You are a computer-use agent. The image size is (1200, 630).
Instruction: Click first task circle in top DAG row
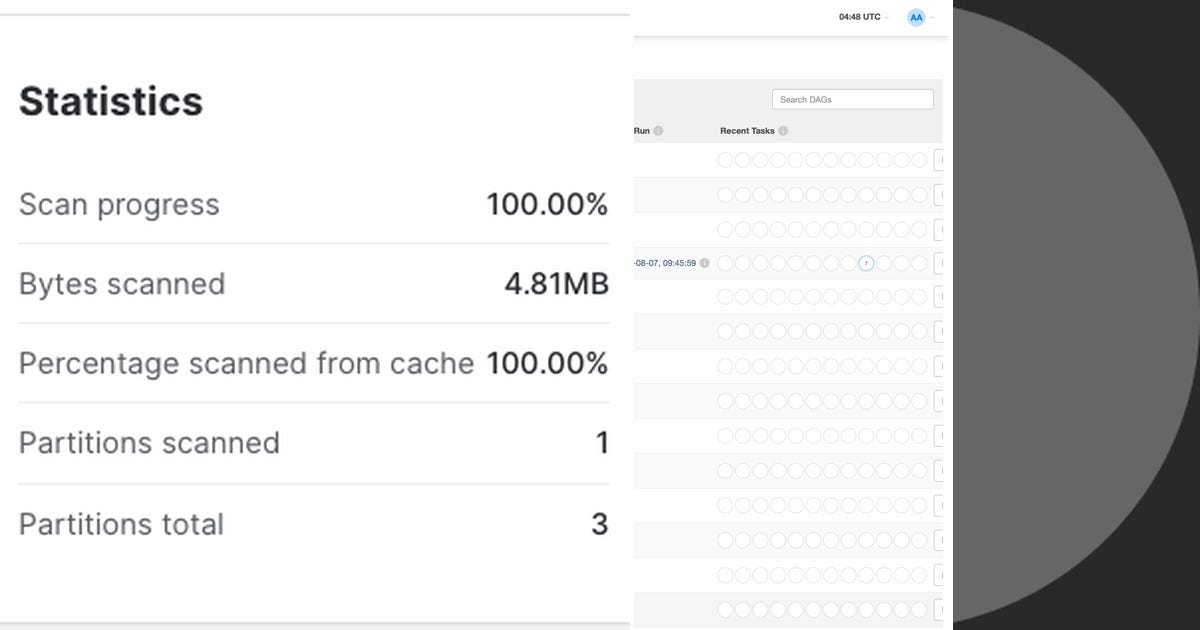tap(726, 160)
